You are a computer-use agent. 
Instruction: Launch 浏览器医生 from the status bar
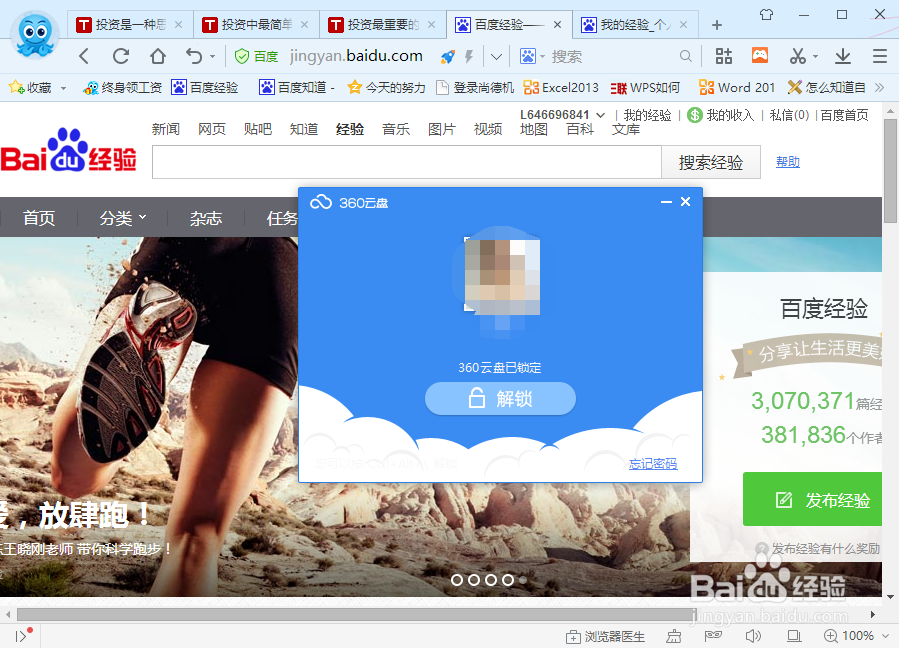pos(607,636)
